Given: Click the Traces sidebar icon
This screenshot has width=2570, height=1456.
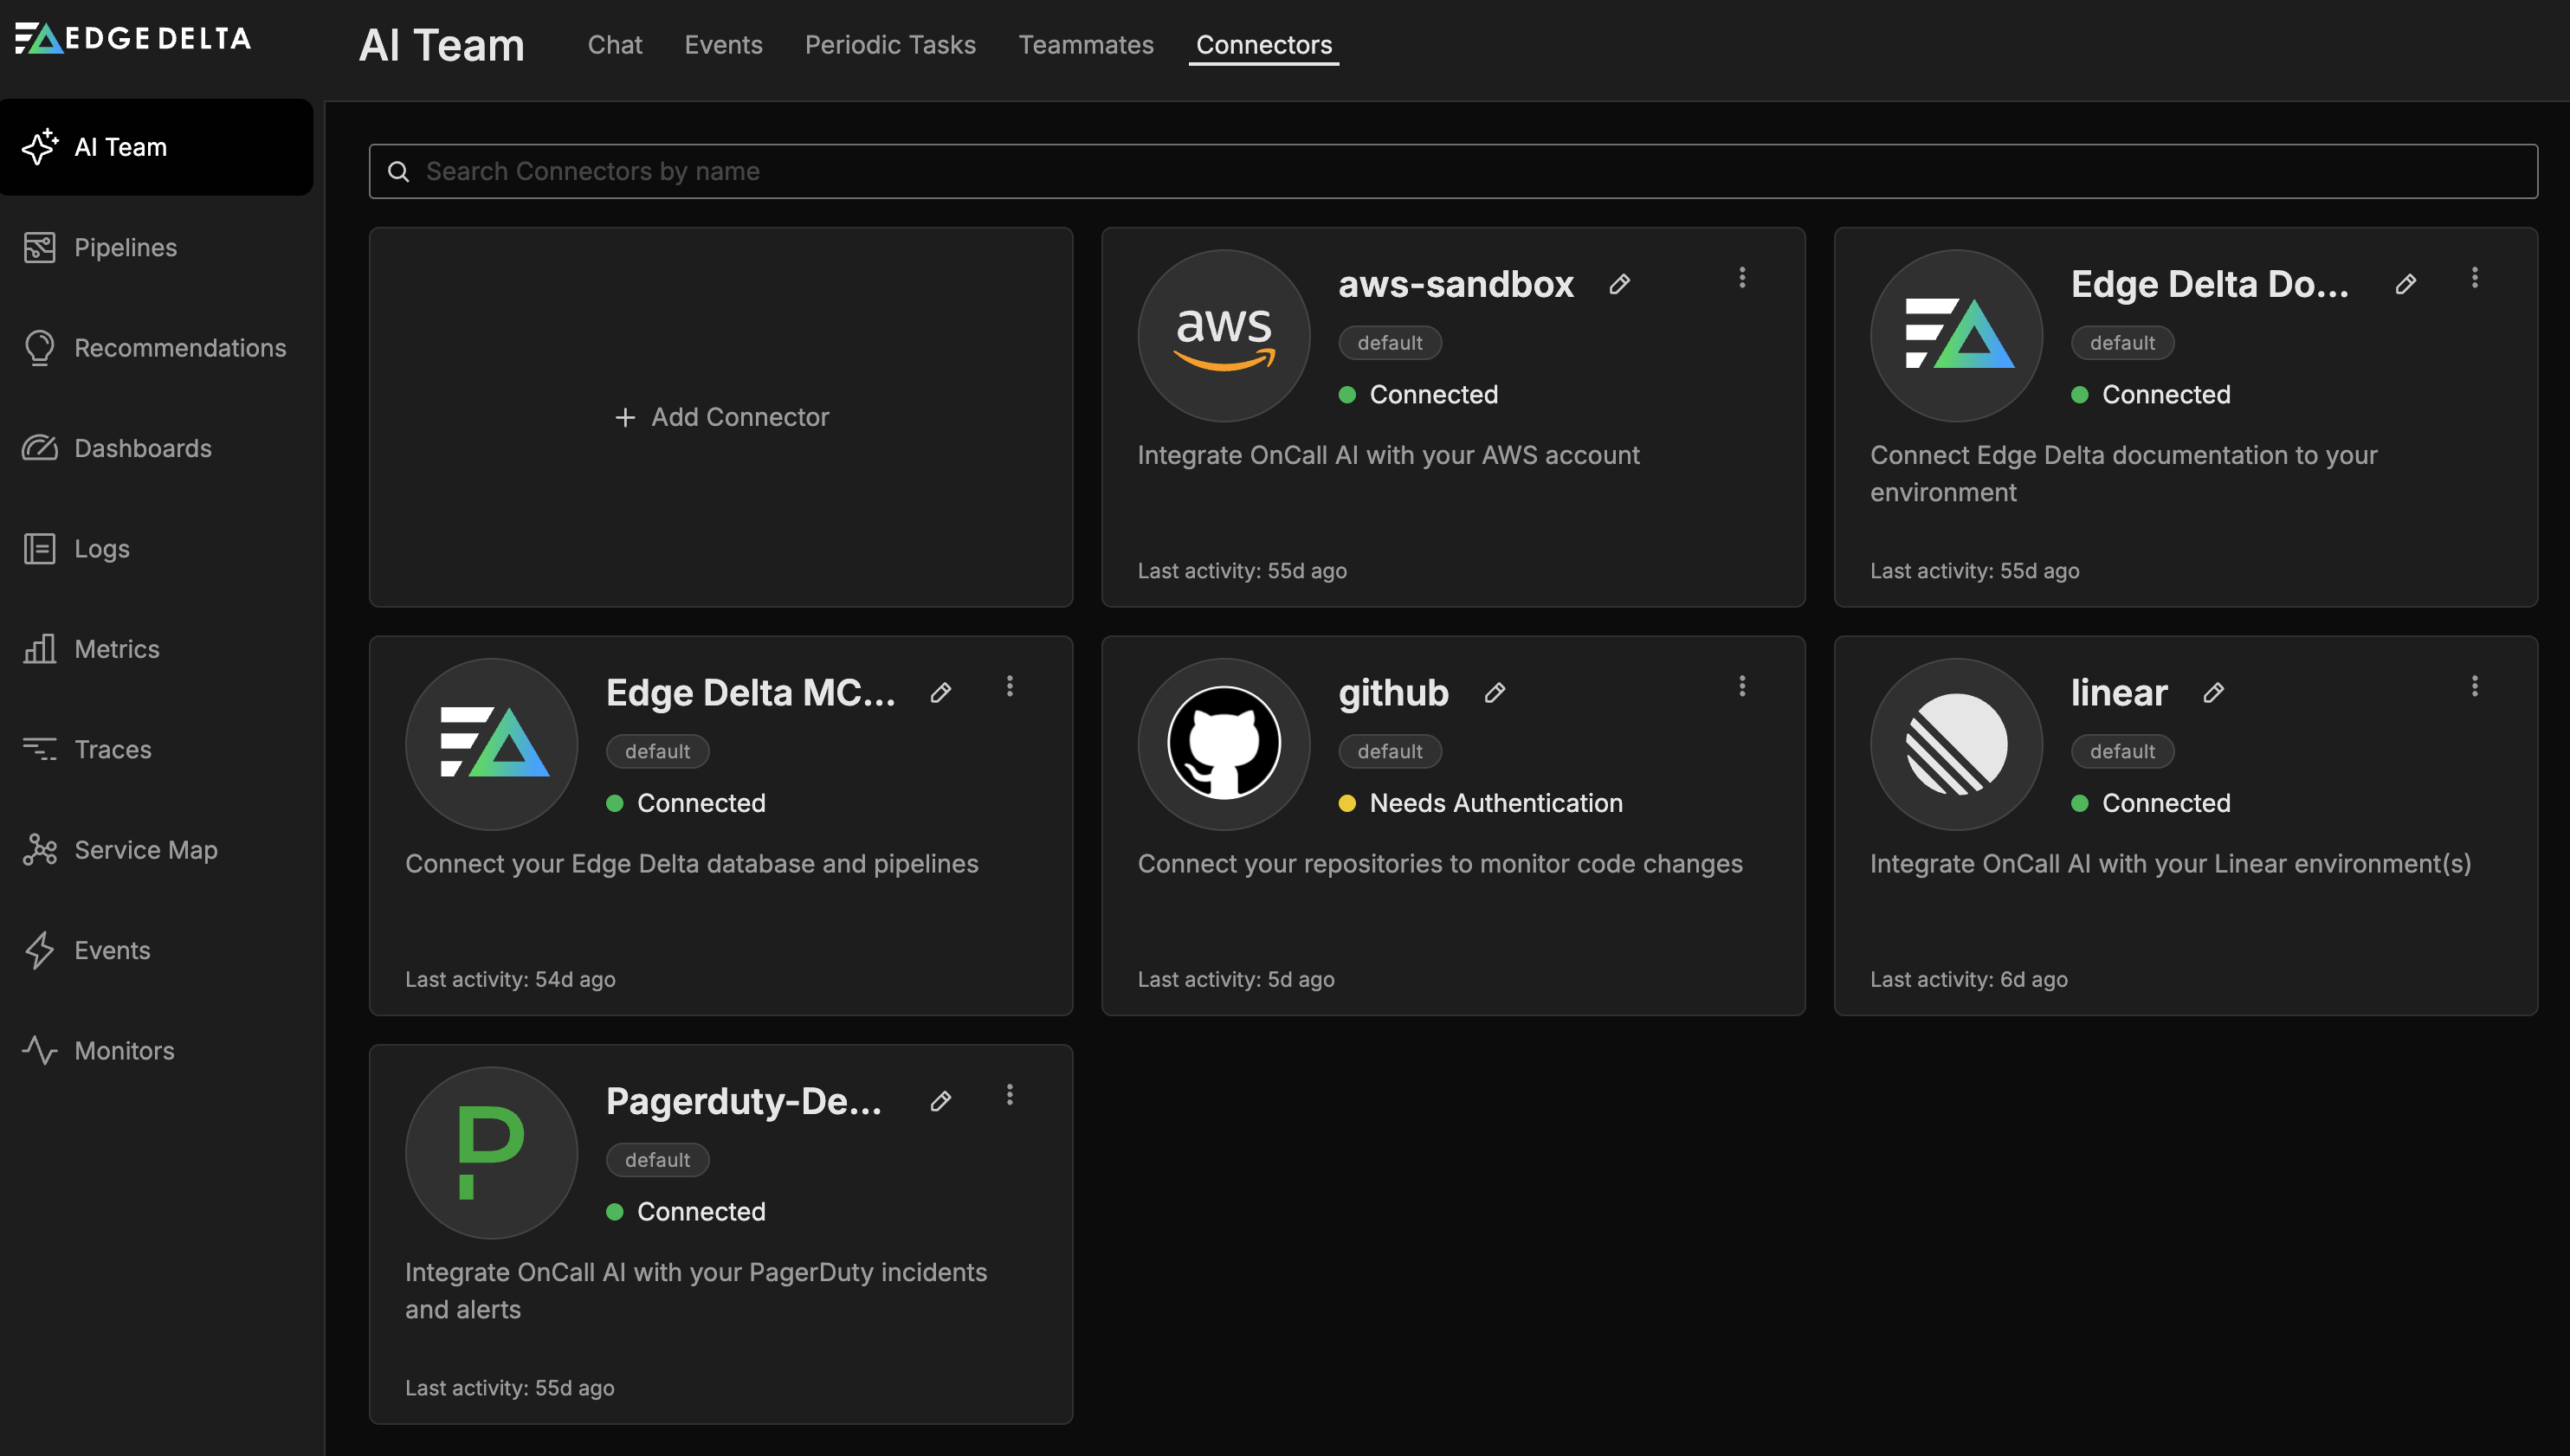Looking at the screenshot, I should pos(40,749).
